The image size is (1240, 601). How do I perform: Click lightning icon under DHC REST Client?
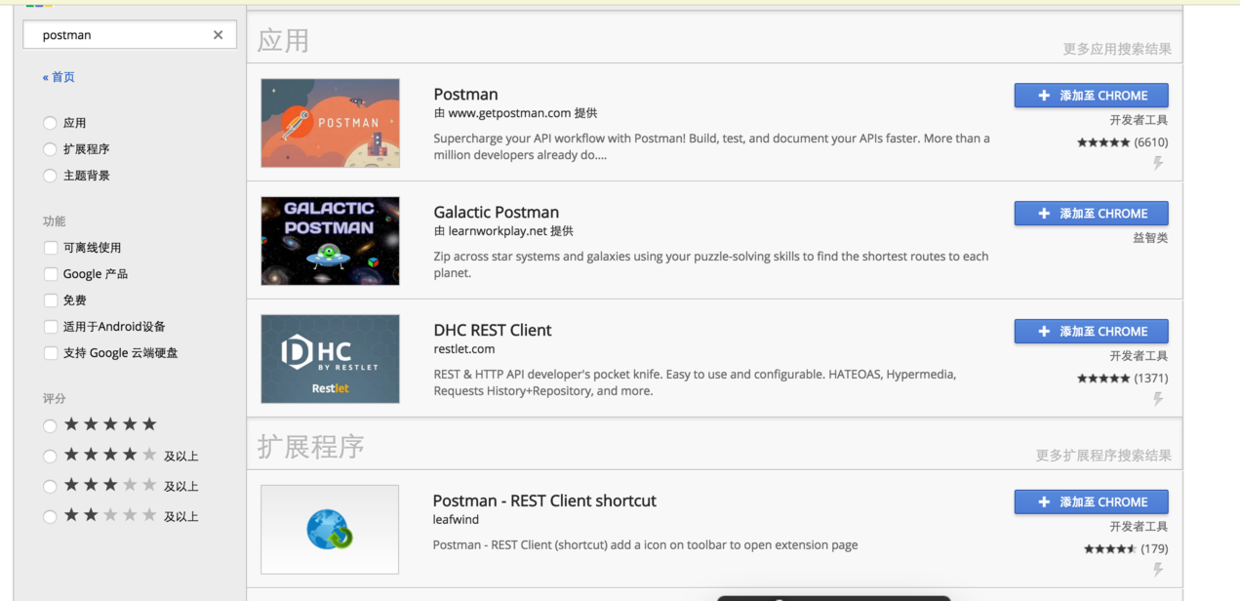1158,398
